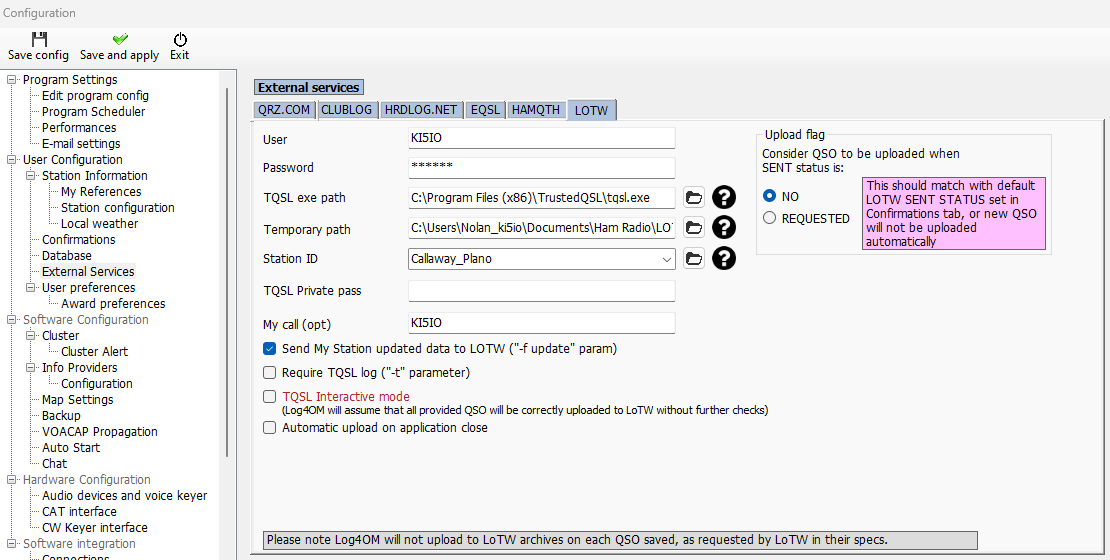1110x560 pixels.
Task: Open CW Keyer interface settings
Action: click(94, 528)
